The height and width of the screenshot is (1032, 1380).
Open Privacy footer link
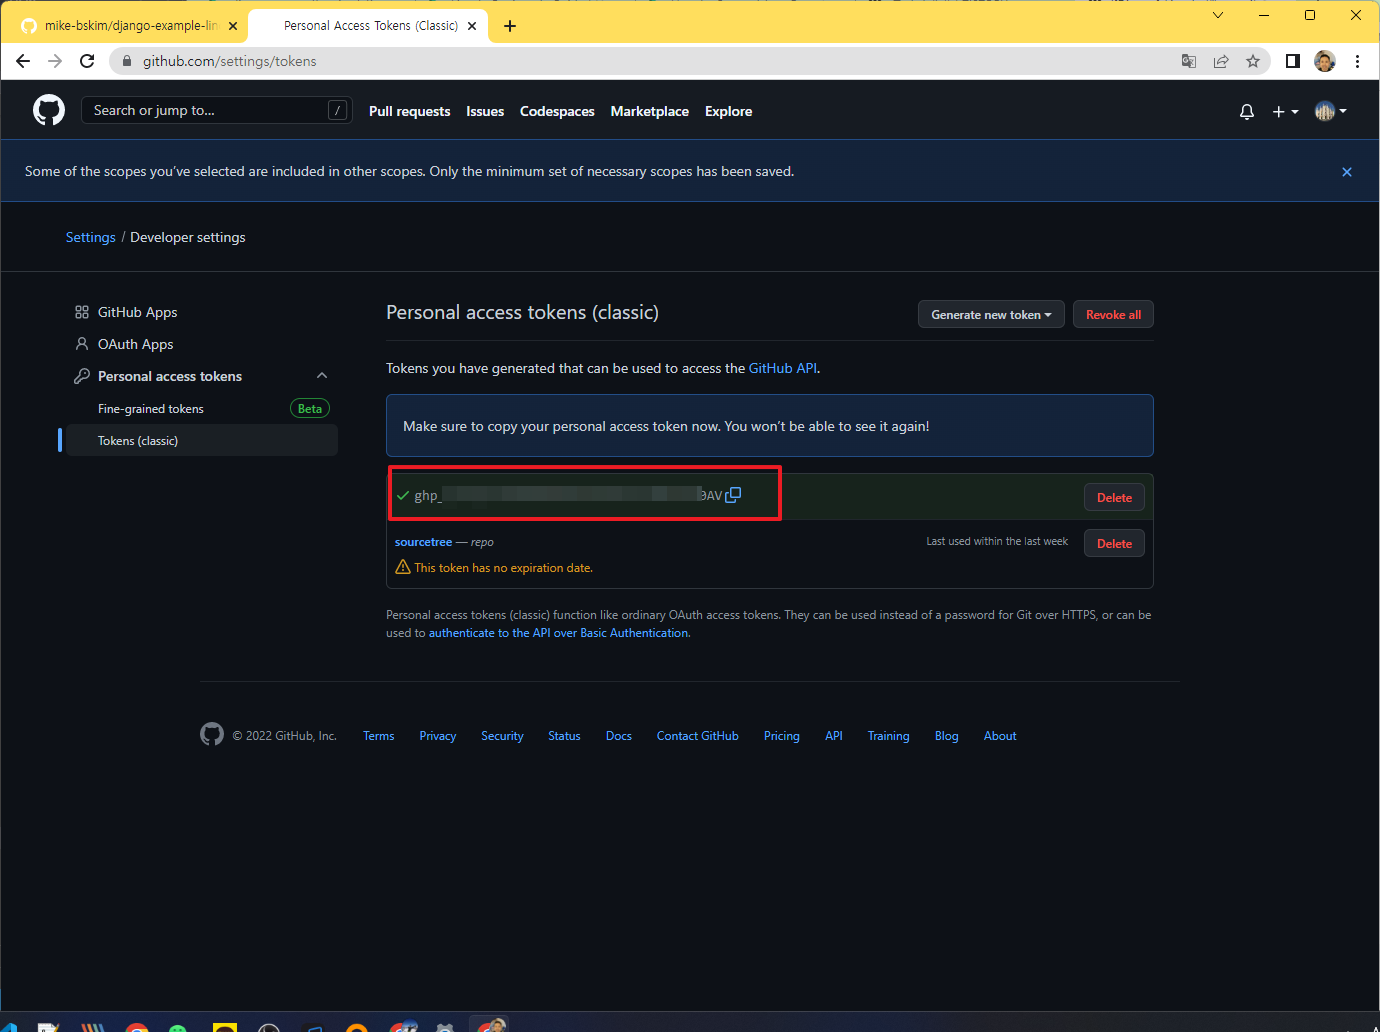point(438,736)
